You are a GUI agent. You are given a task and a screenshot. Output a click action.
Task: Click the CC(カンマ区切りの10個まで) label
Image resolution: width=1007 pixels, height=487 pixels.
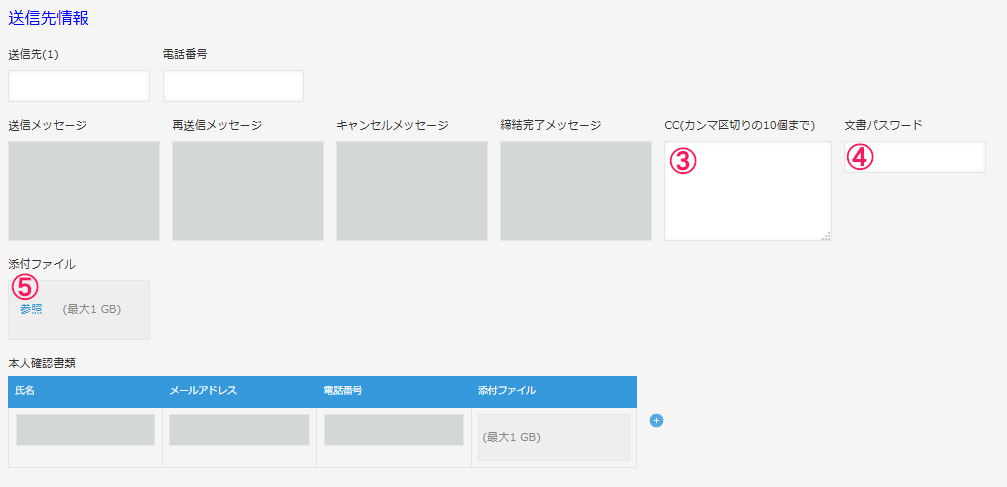[x=739, y=125]
